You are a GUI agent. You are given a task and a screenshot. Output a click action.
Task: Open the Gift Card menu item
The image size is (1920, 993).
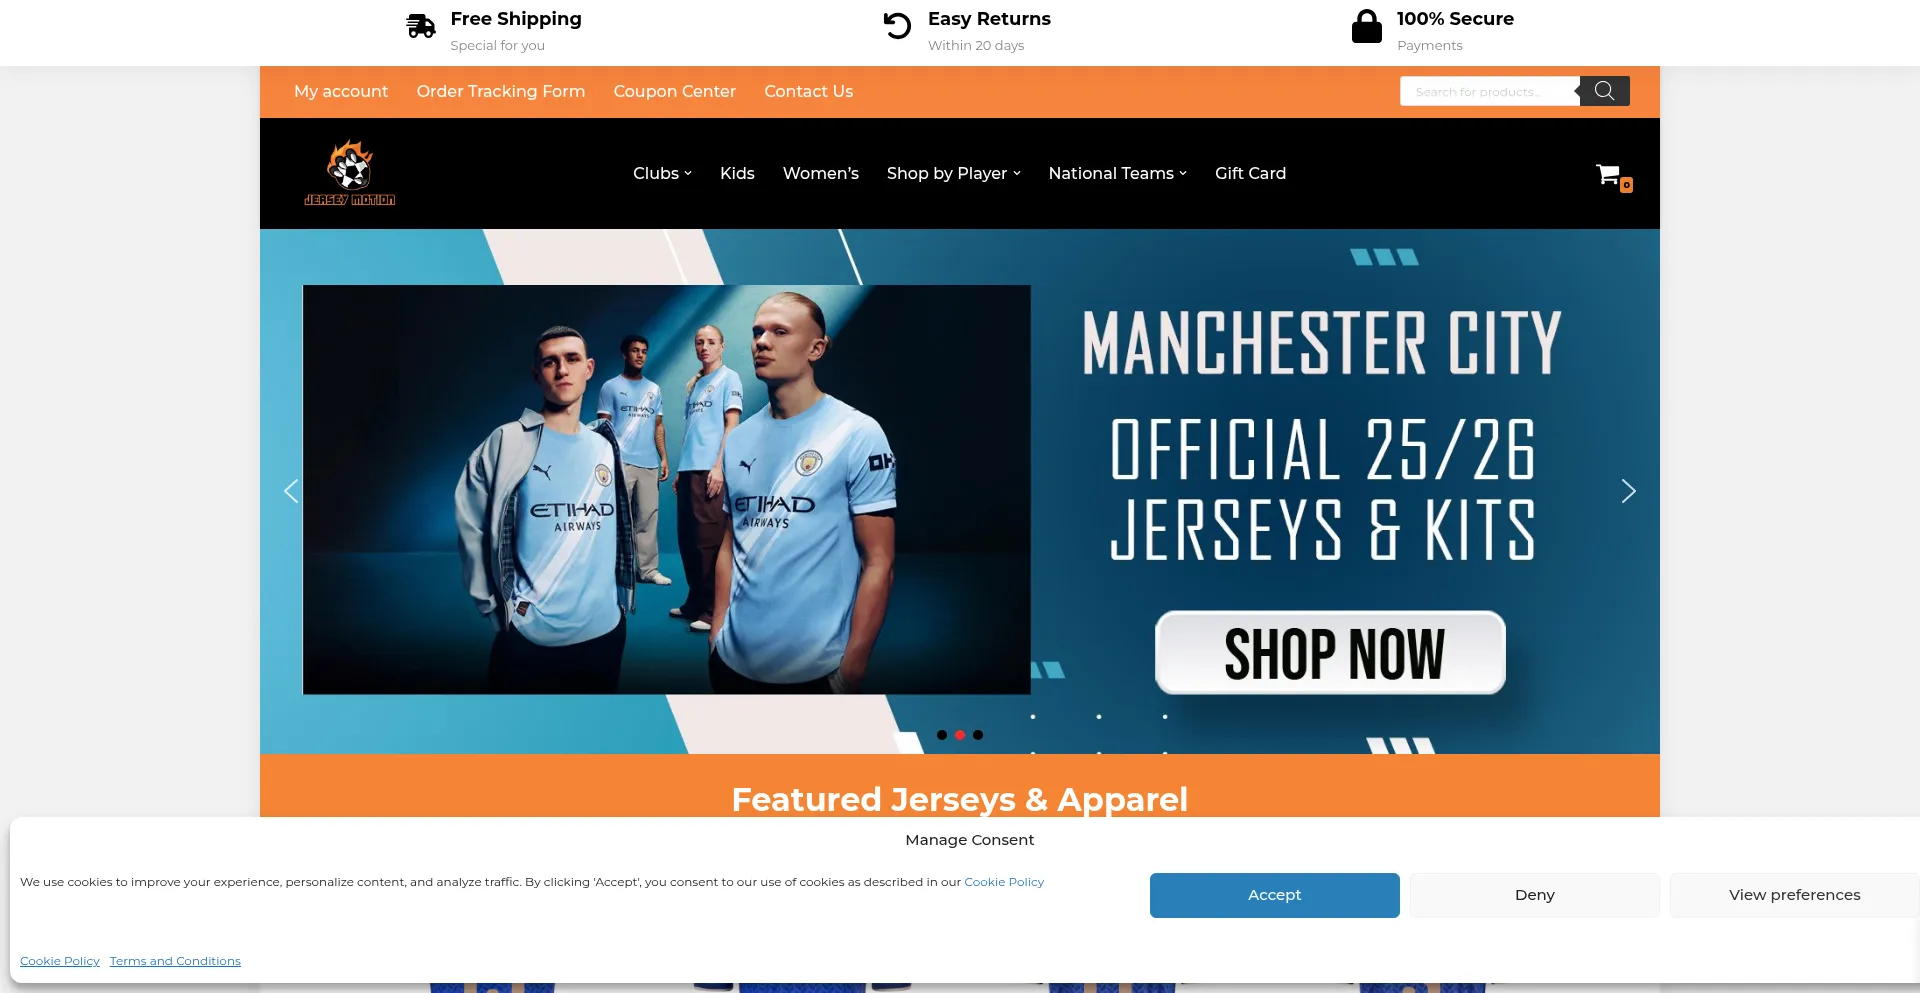[x=1250, y=173]
